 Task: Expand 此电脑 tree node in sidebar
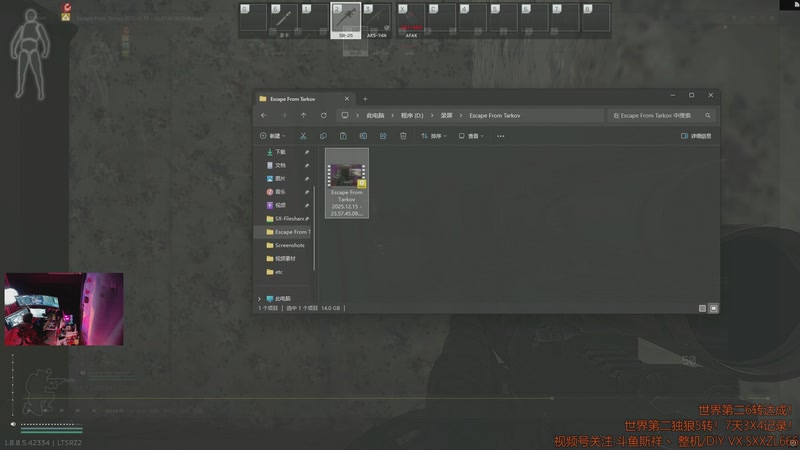[259, 298]
